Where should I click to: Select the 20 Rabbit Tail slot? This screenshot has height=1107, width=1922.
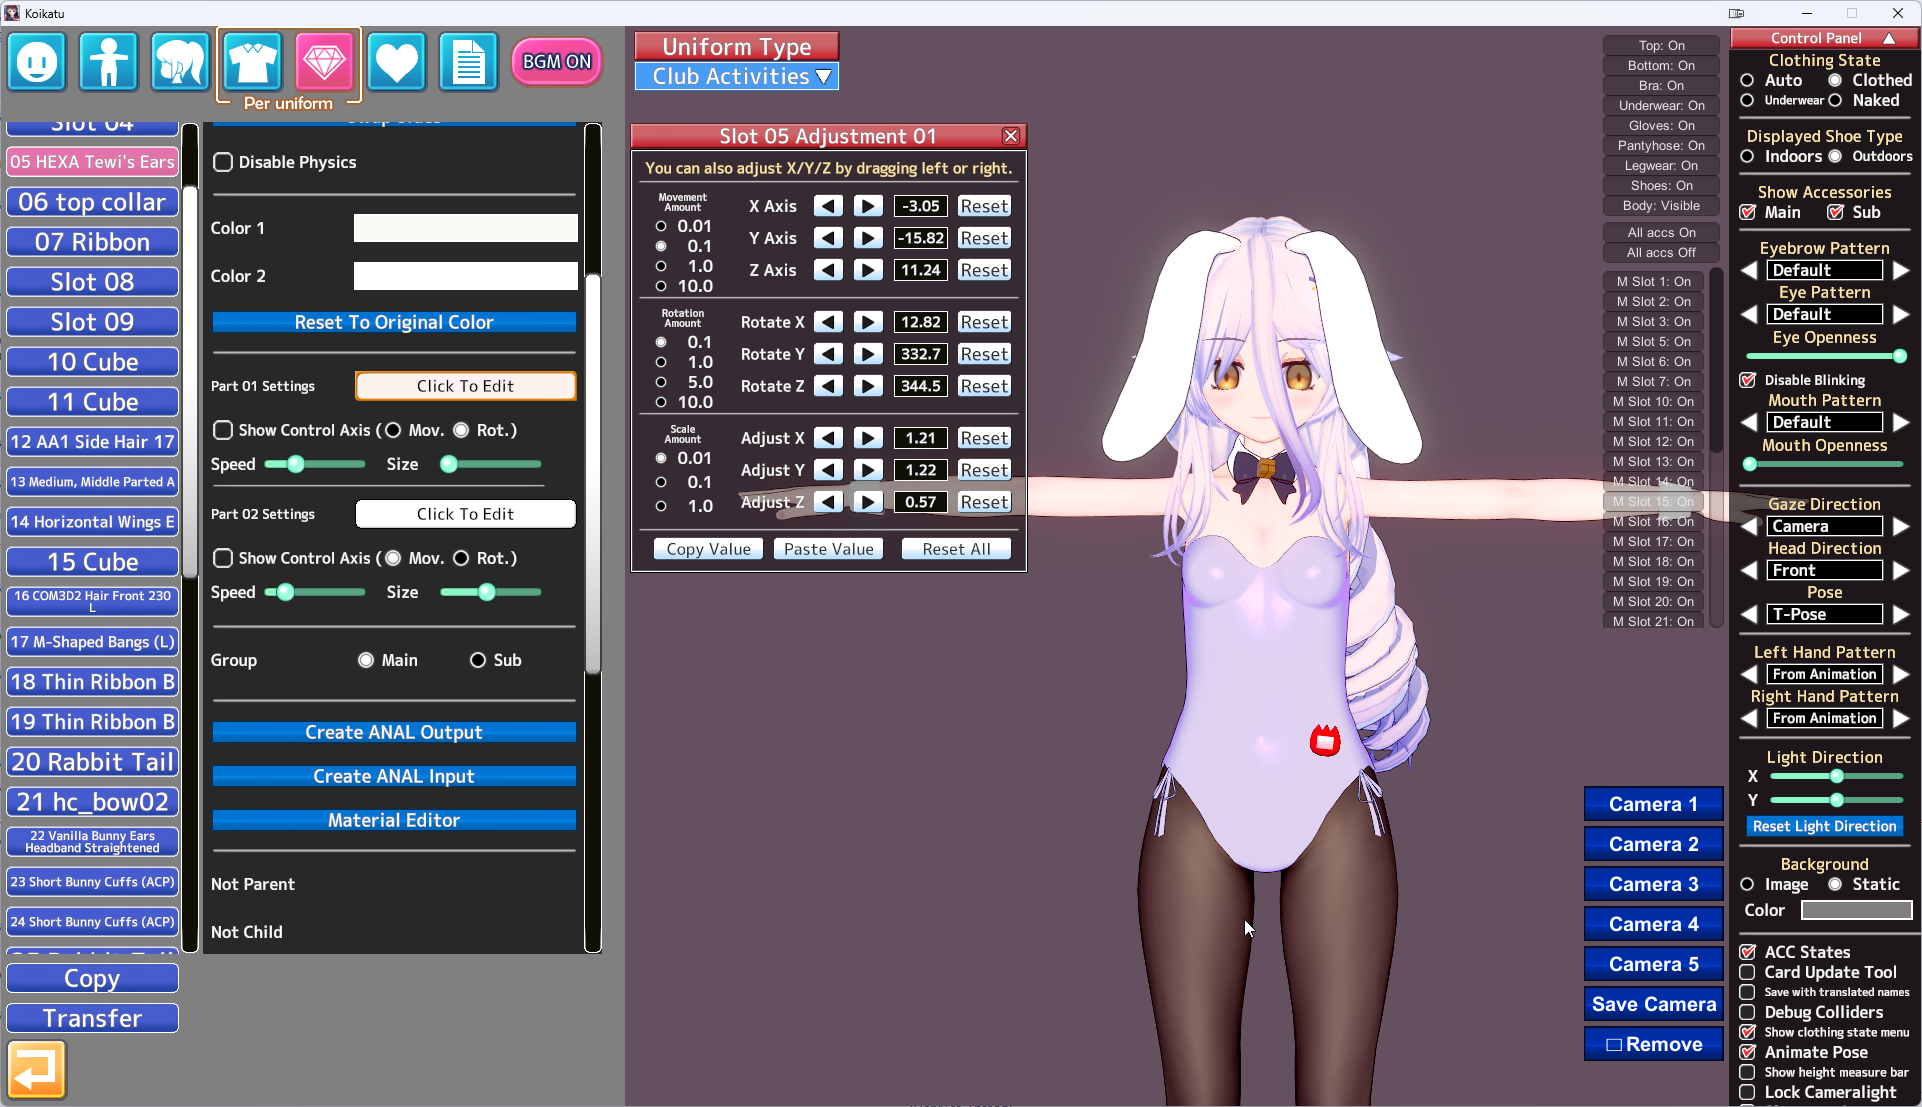(x=93, y=762)
